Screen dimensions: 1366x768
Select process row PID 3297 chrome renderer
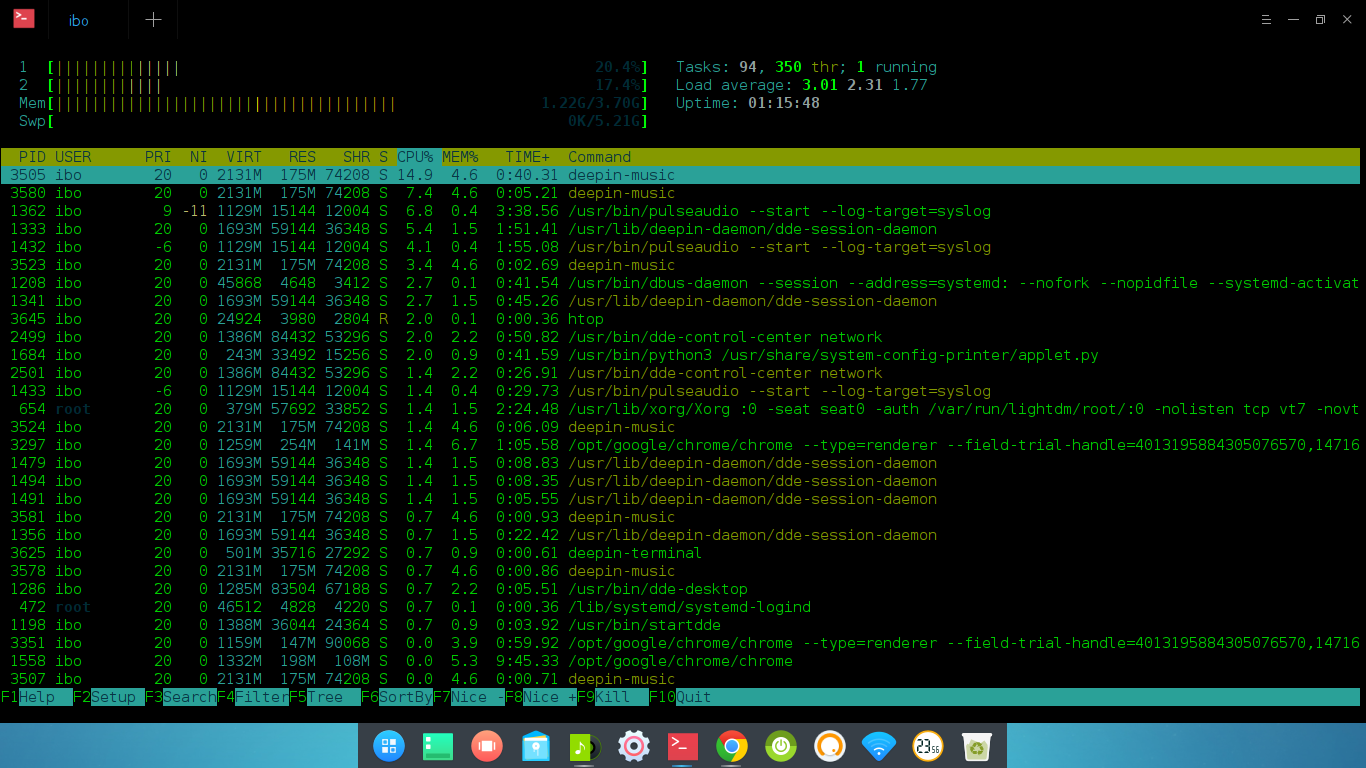coord(680,445)
